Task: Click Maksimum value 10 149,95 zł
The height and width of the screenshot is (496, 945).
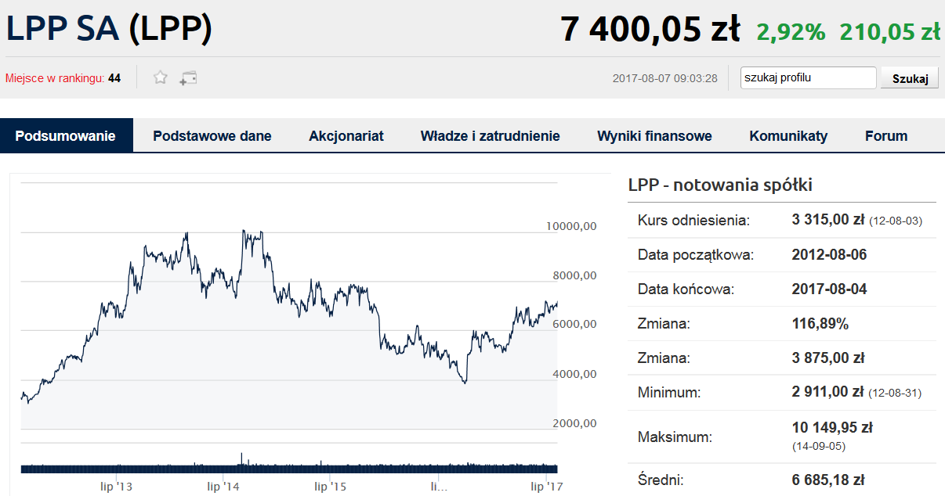Action: [832, 427]
